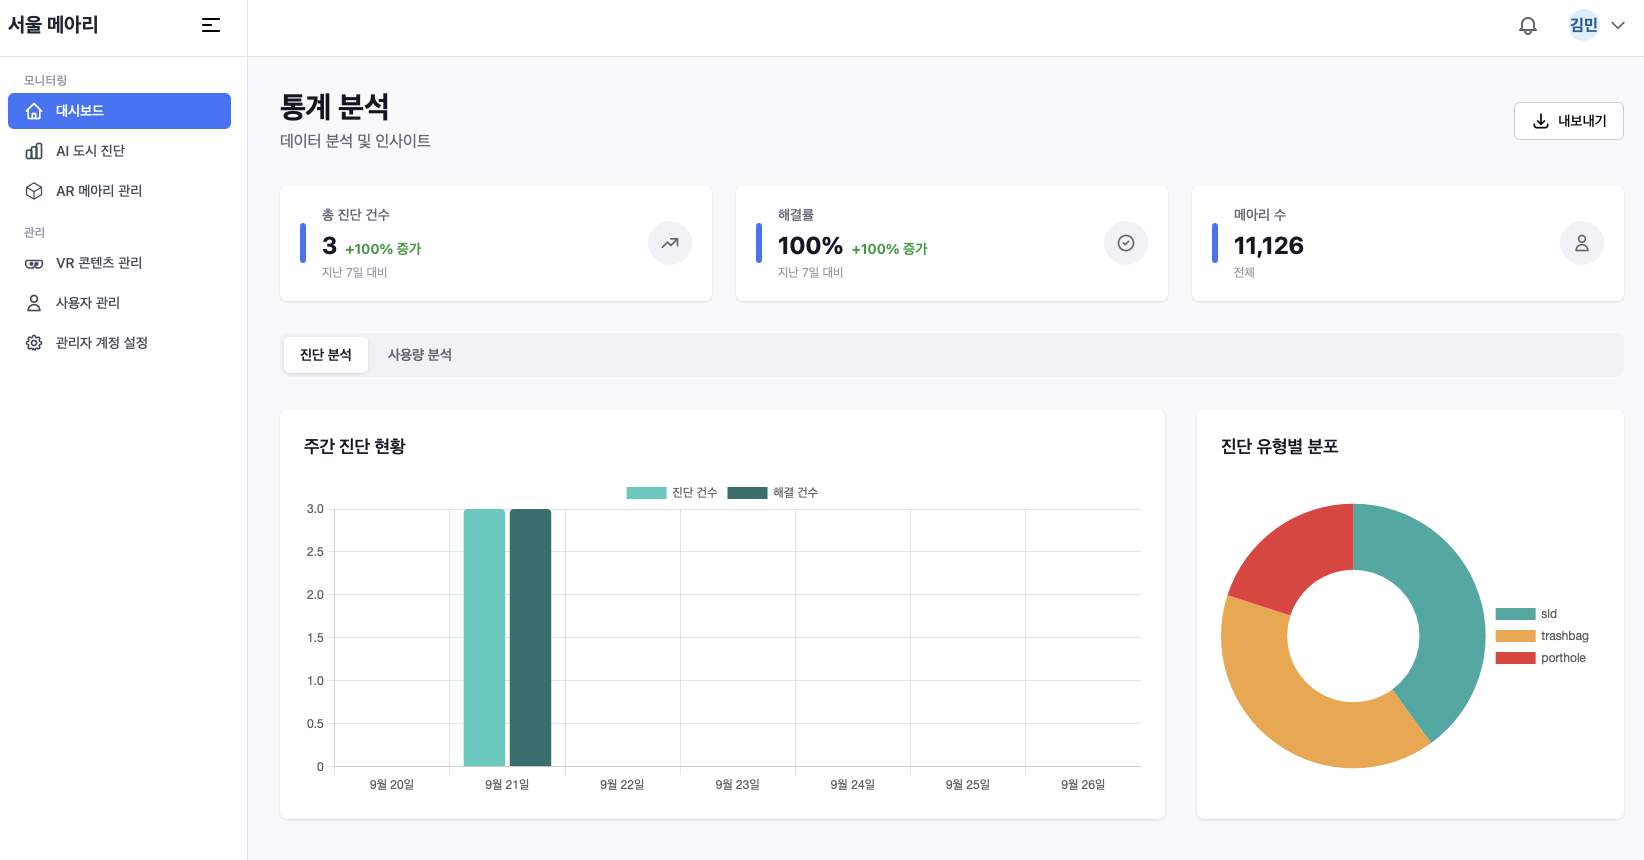Switch to the 사용량 분석 tab
This screenshot has height=860, width=1644.
click(x=420, y=355)
